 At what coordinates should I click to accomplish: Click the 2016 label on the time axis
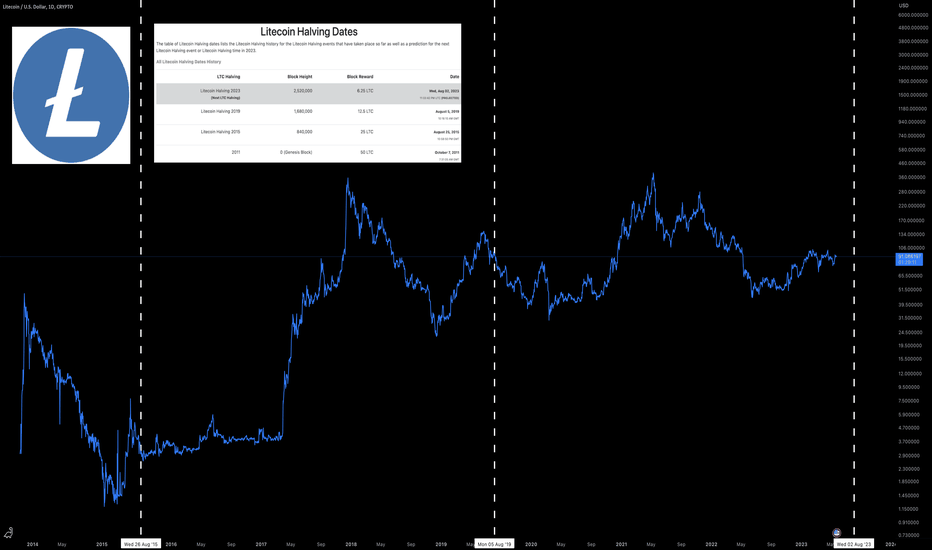click(x=171, y=544)
